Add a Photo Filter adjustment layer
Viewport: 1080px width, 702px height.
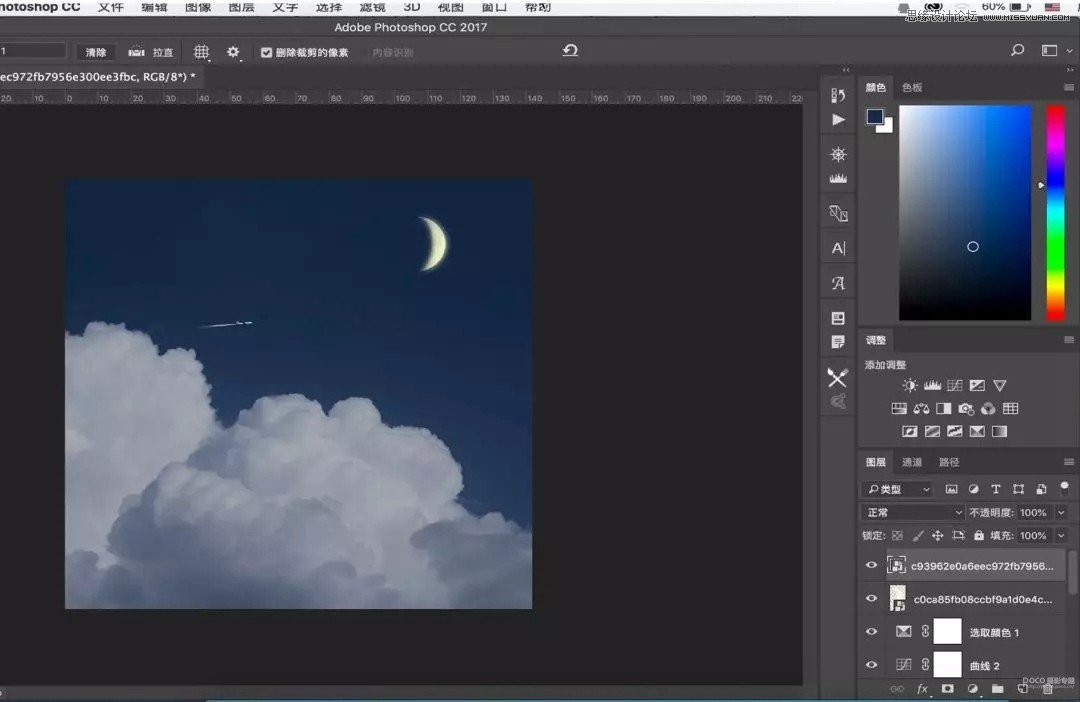pos(966,409)
